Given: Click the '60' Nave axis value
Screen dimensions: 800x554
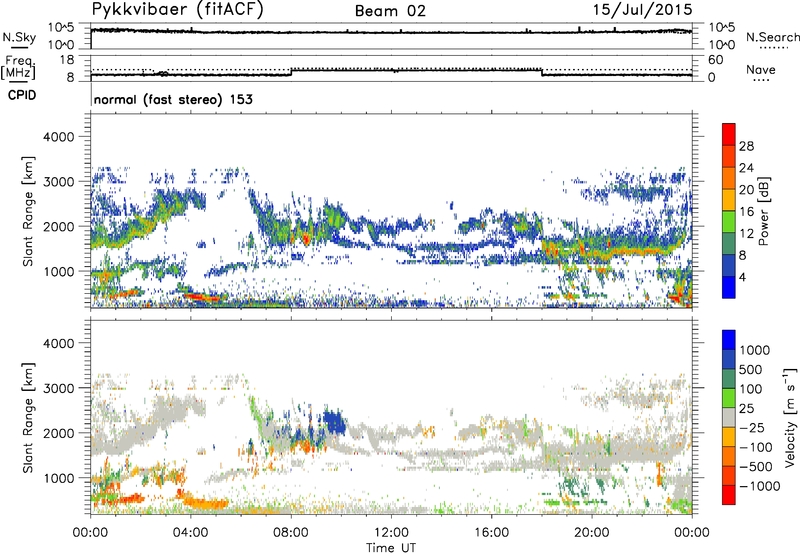Looking at the screenshot, I should click(715, 60).
